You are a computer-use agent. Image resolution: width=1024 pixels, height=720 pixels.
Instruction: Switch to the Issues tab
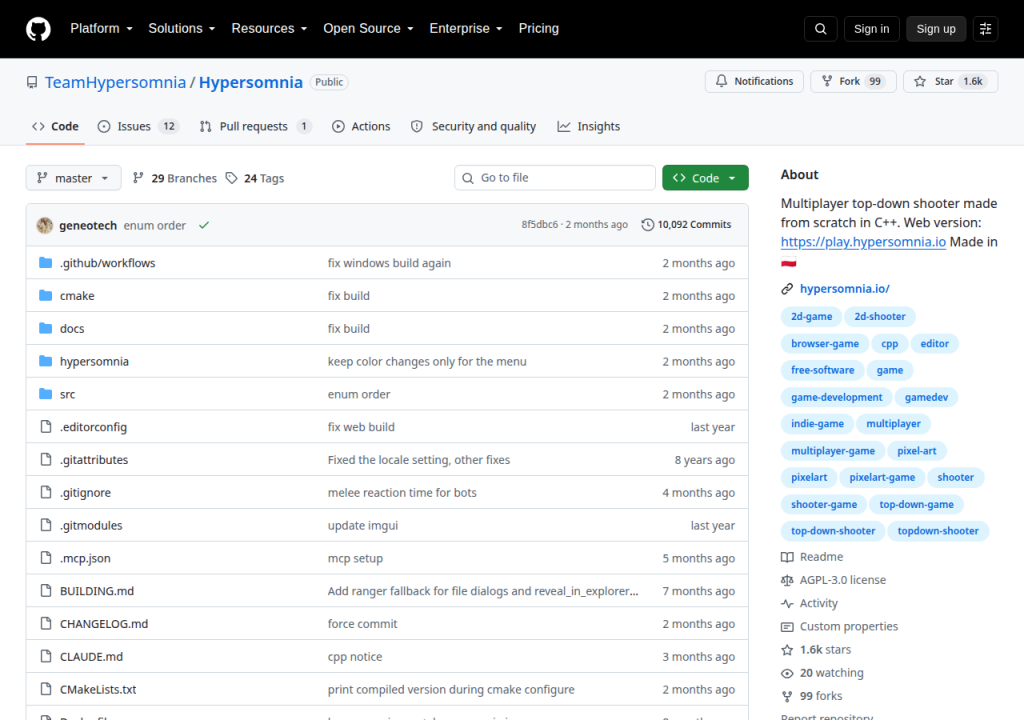click(x=138, y=127)
